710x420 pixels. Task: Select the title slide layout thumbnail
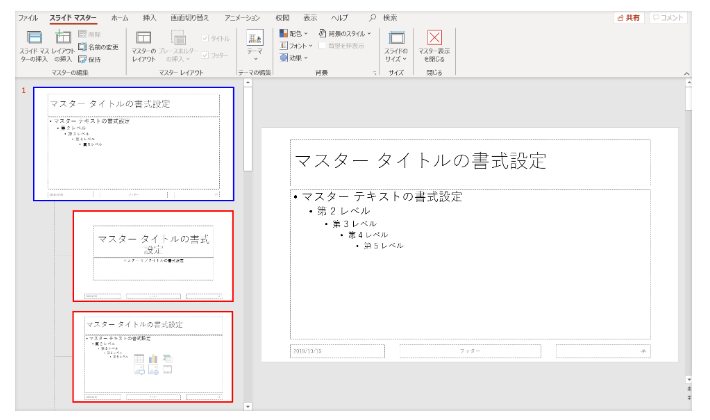tap(152, 255)
